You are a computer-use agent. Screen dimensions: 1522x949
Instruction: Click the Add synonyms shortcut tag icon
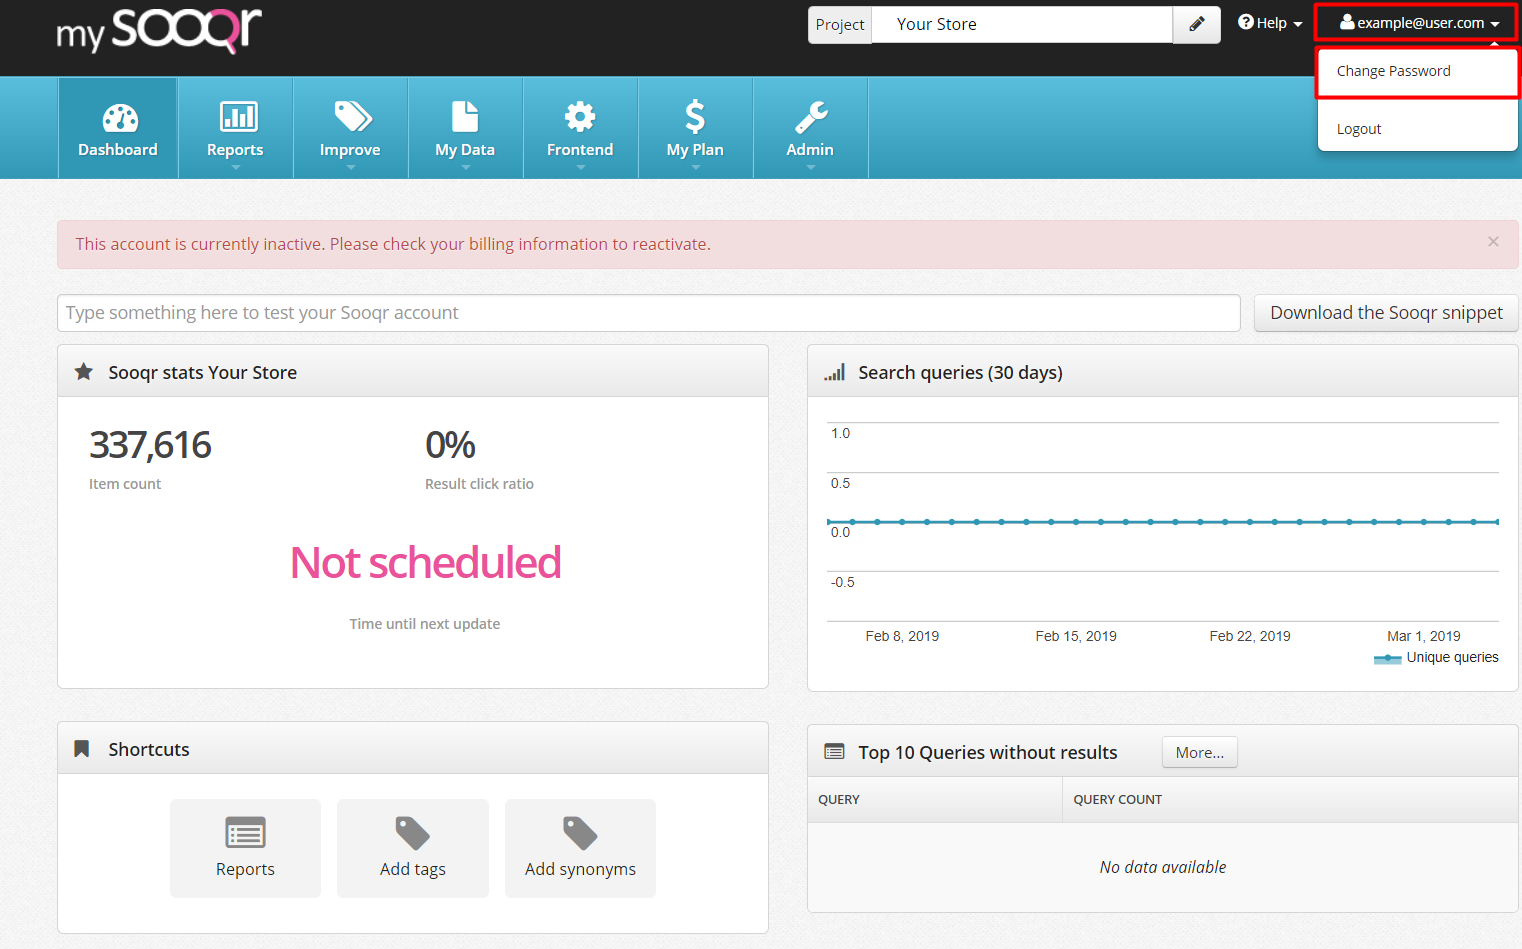pyautogui.click(x=580, y=833)
